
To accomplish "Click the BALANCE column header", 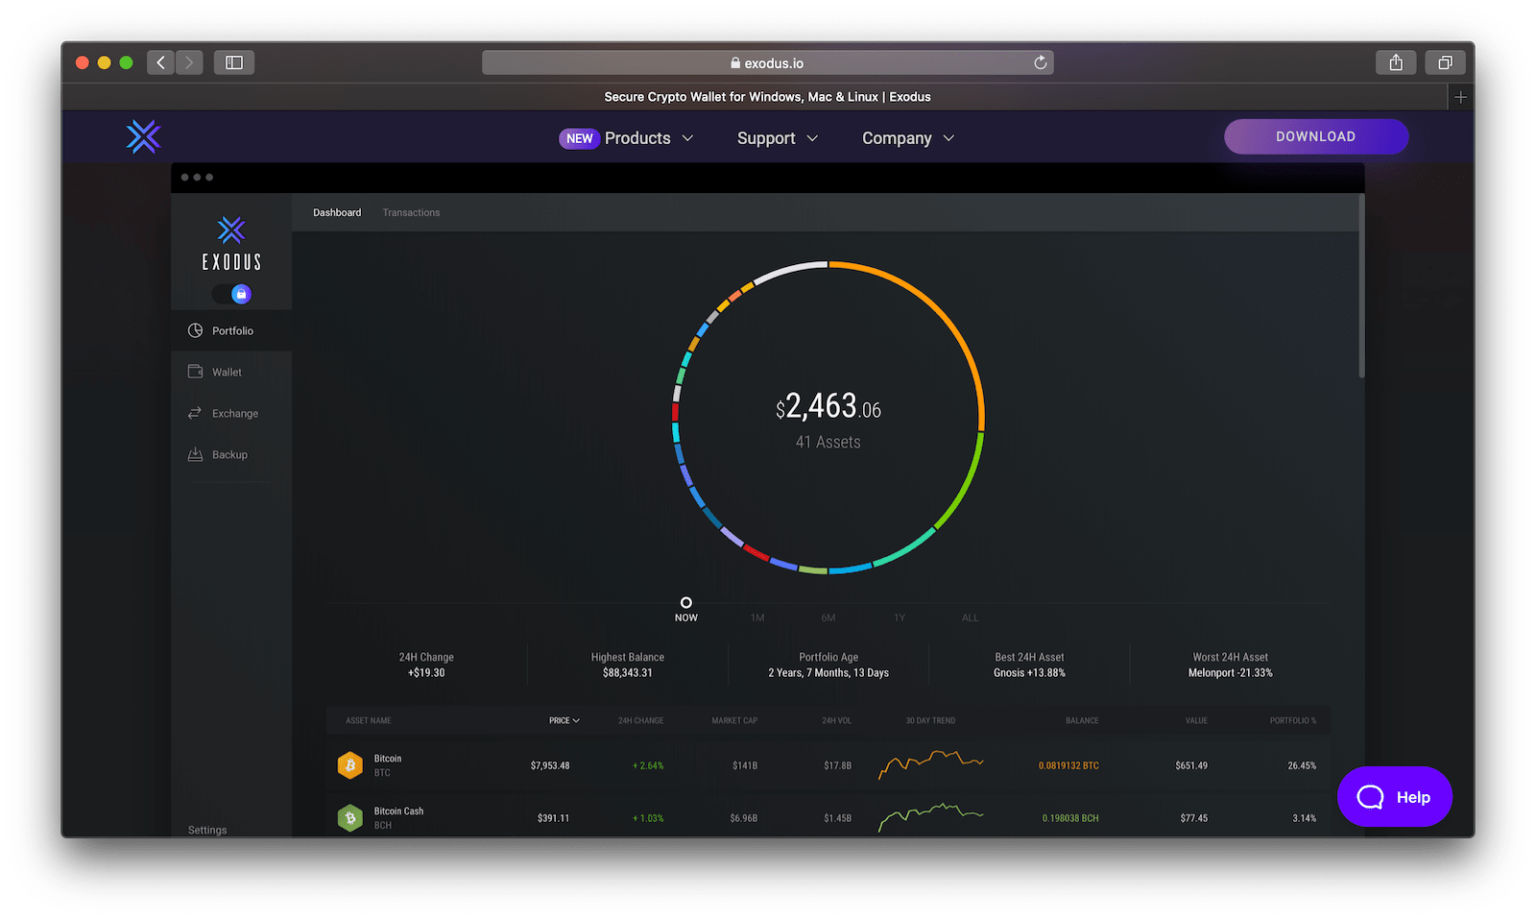I will (x=1082, y=720).
